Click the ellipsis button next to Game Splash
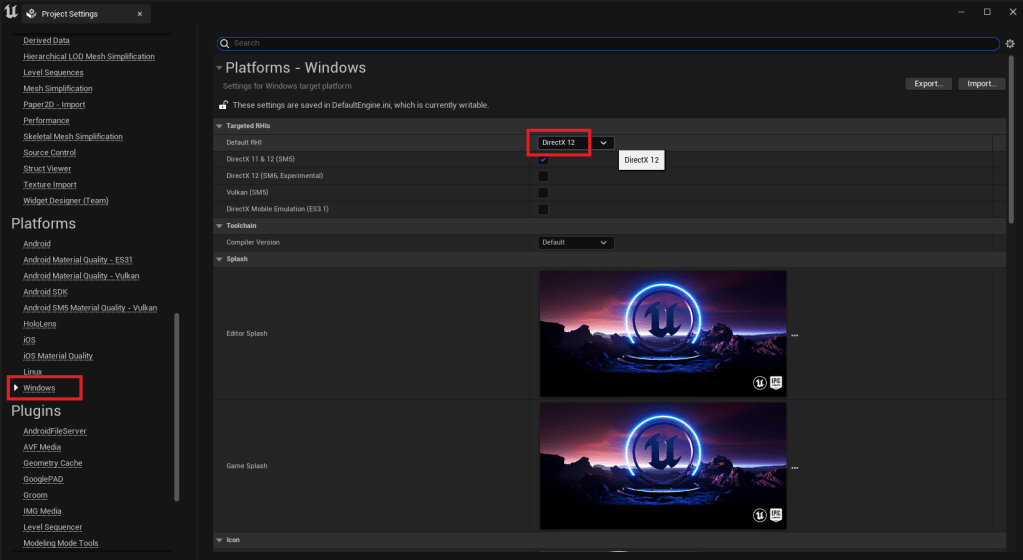The image size is (1023, 560). click(x=795, y=467)
